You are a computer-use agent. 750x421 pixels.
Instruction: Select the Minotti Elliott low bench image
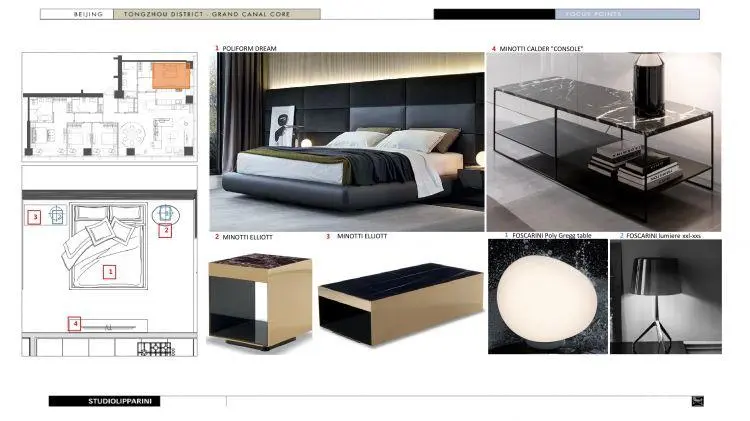397,299
